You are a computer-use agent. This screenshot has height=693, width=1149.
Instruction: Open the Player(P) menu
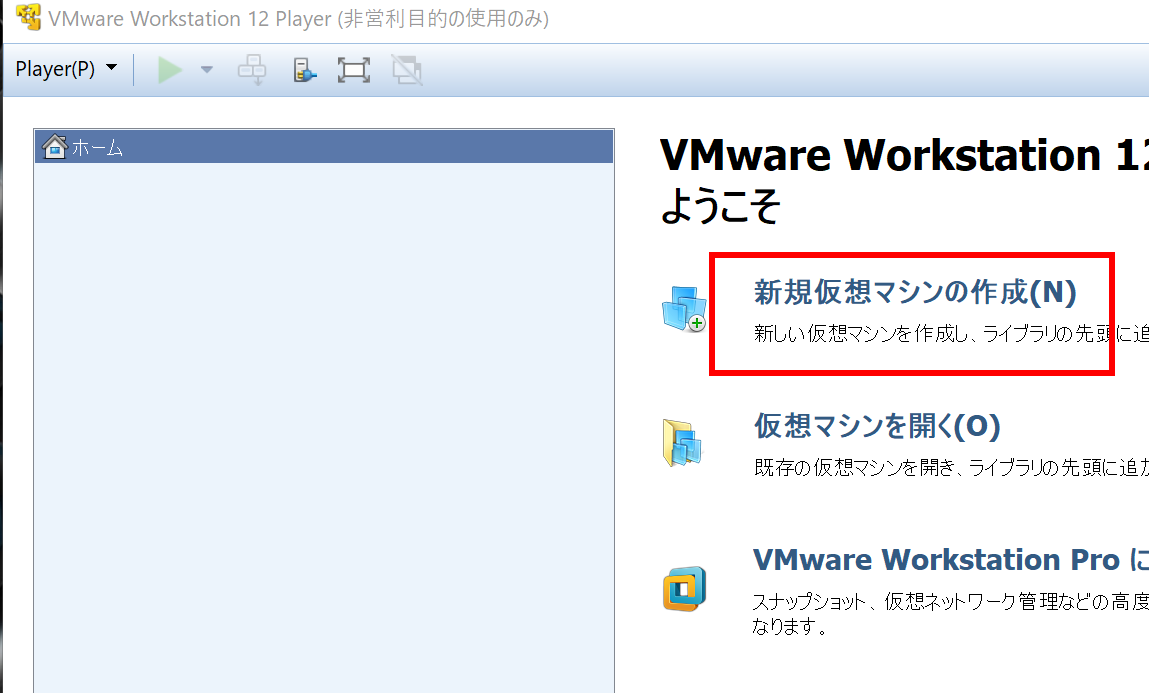click(66, 69)
